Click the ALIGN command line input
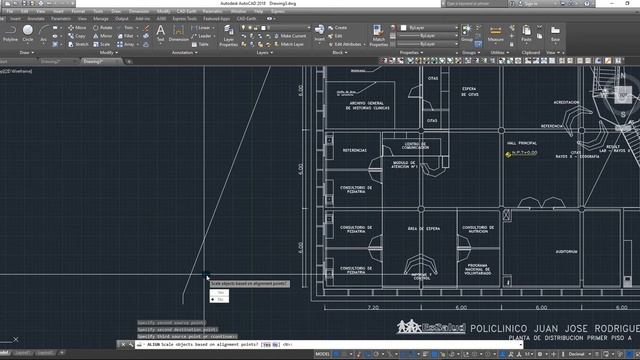The width and height of the screenshot is (640, 360). coord(329,344)
